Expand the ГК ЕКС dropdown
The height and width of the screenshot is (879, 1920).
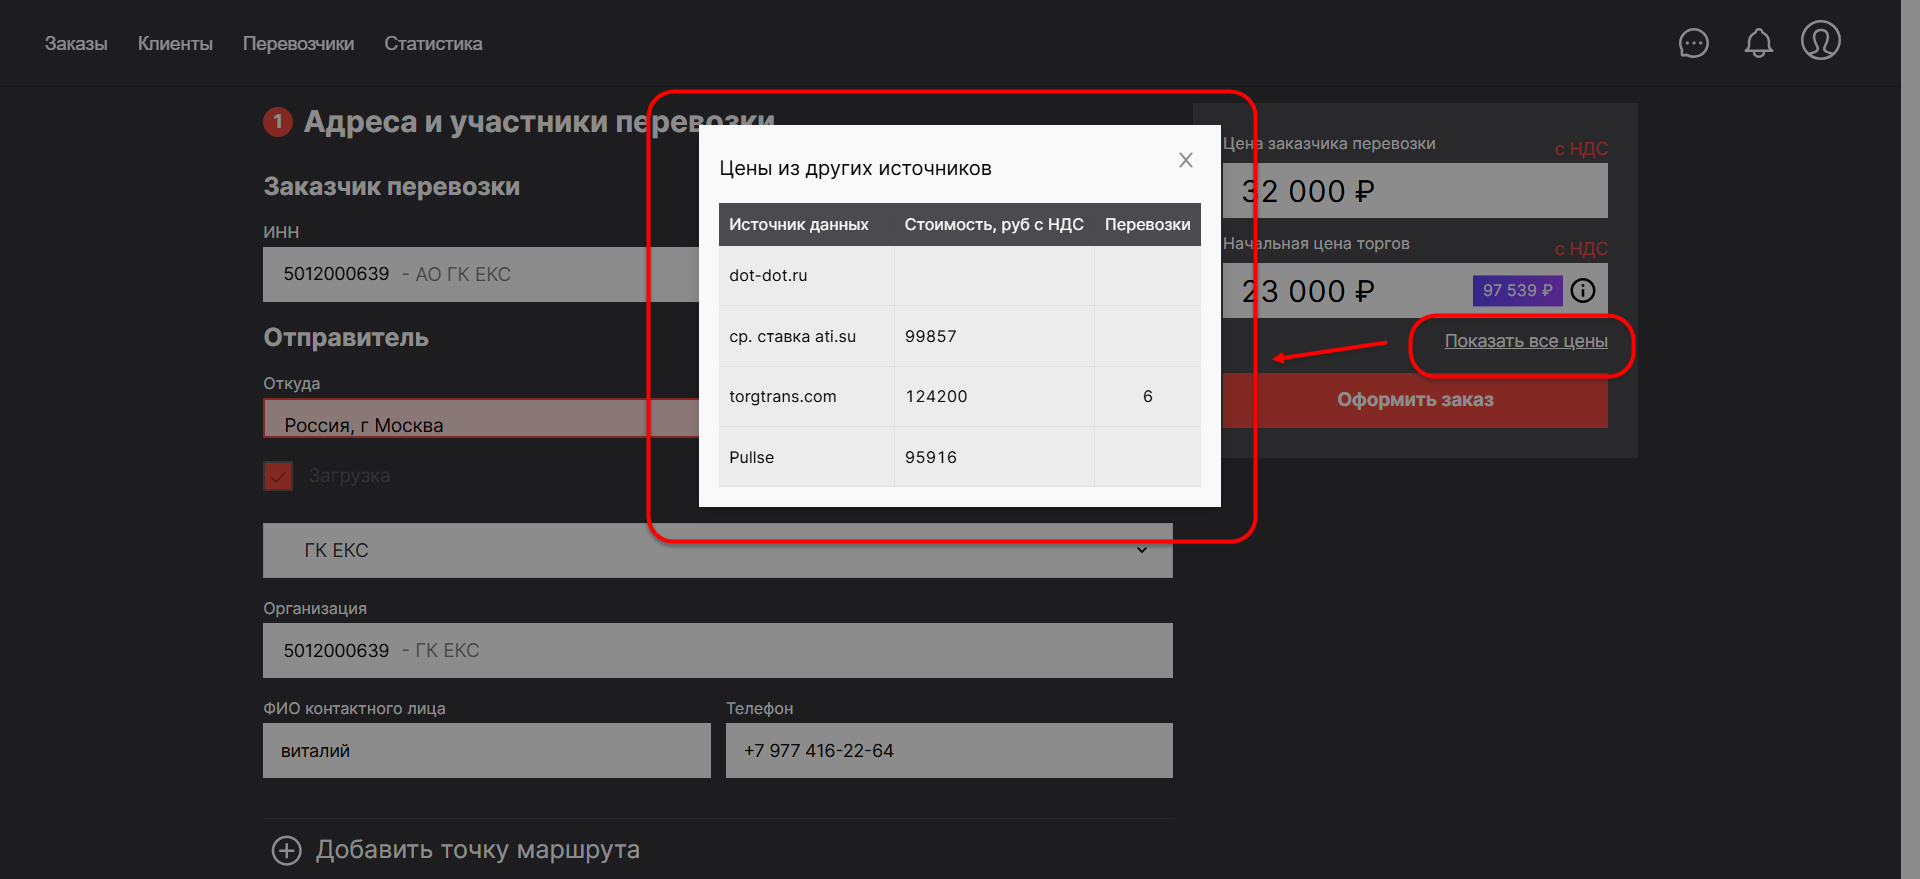tap(1141, 550)
